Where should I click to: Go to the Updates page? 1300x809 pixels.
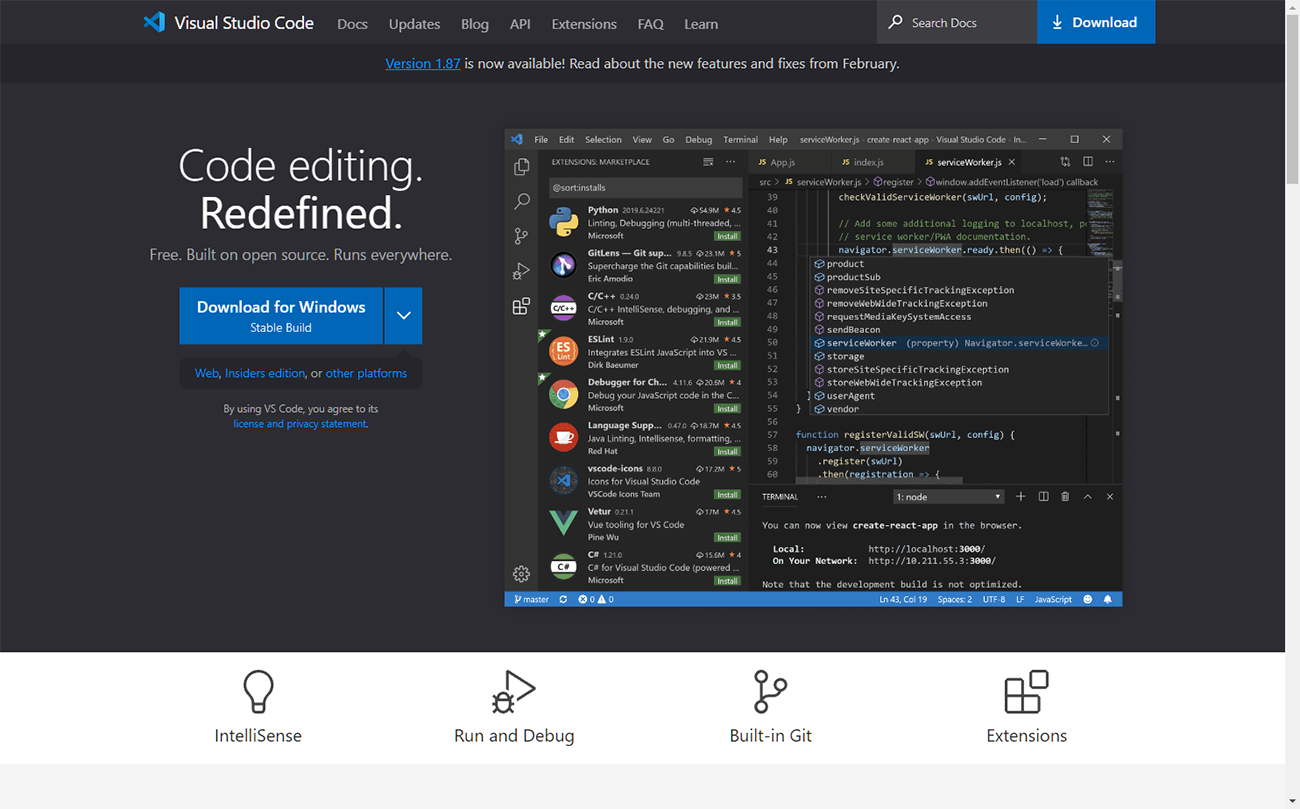[x=414, y=24]
